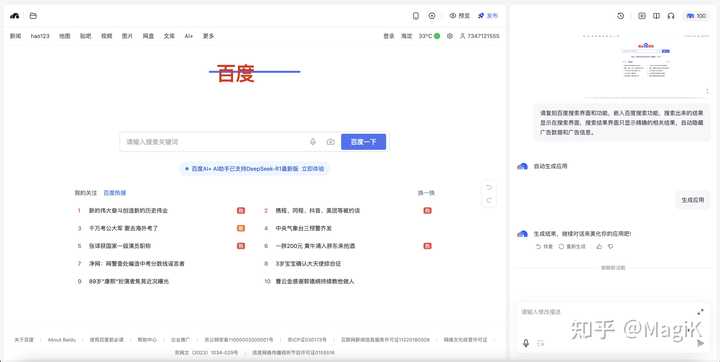The height and width of the screenshot is (362, 720).
Task: Click the split-panel book icon in the chat header
Action: [x=657, y=16]
